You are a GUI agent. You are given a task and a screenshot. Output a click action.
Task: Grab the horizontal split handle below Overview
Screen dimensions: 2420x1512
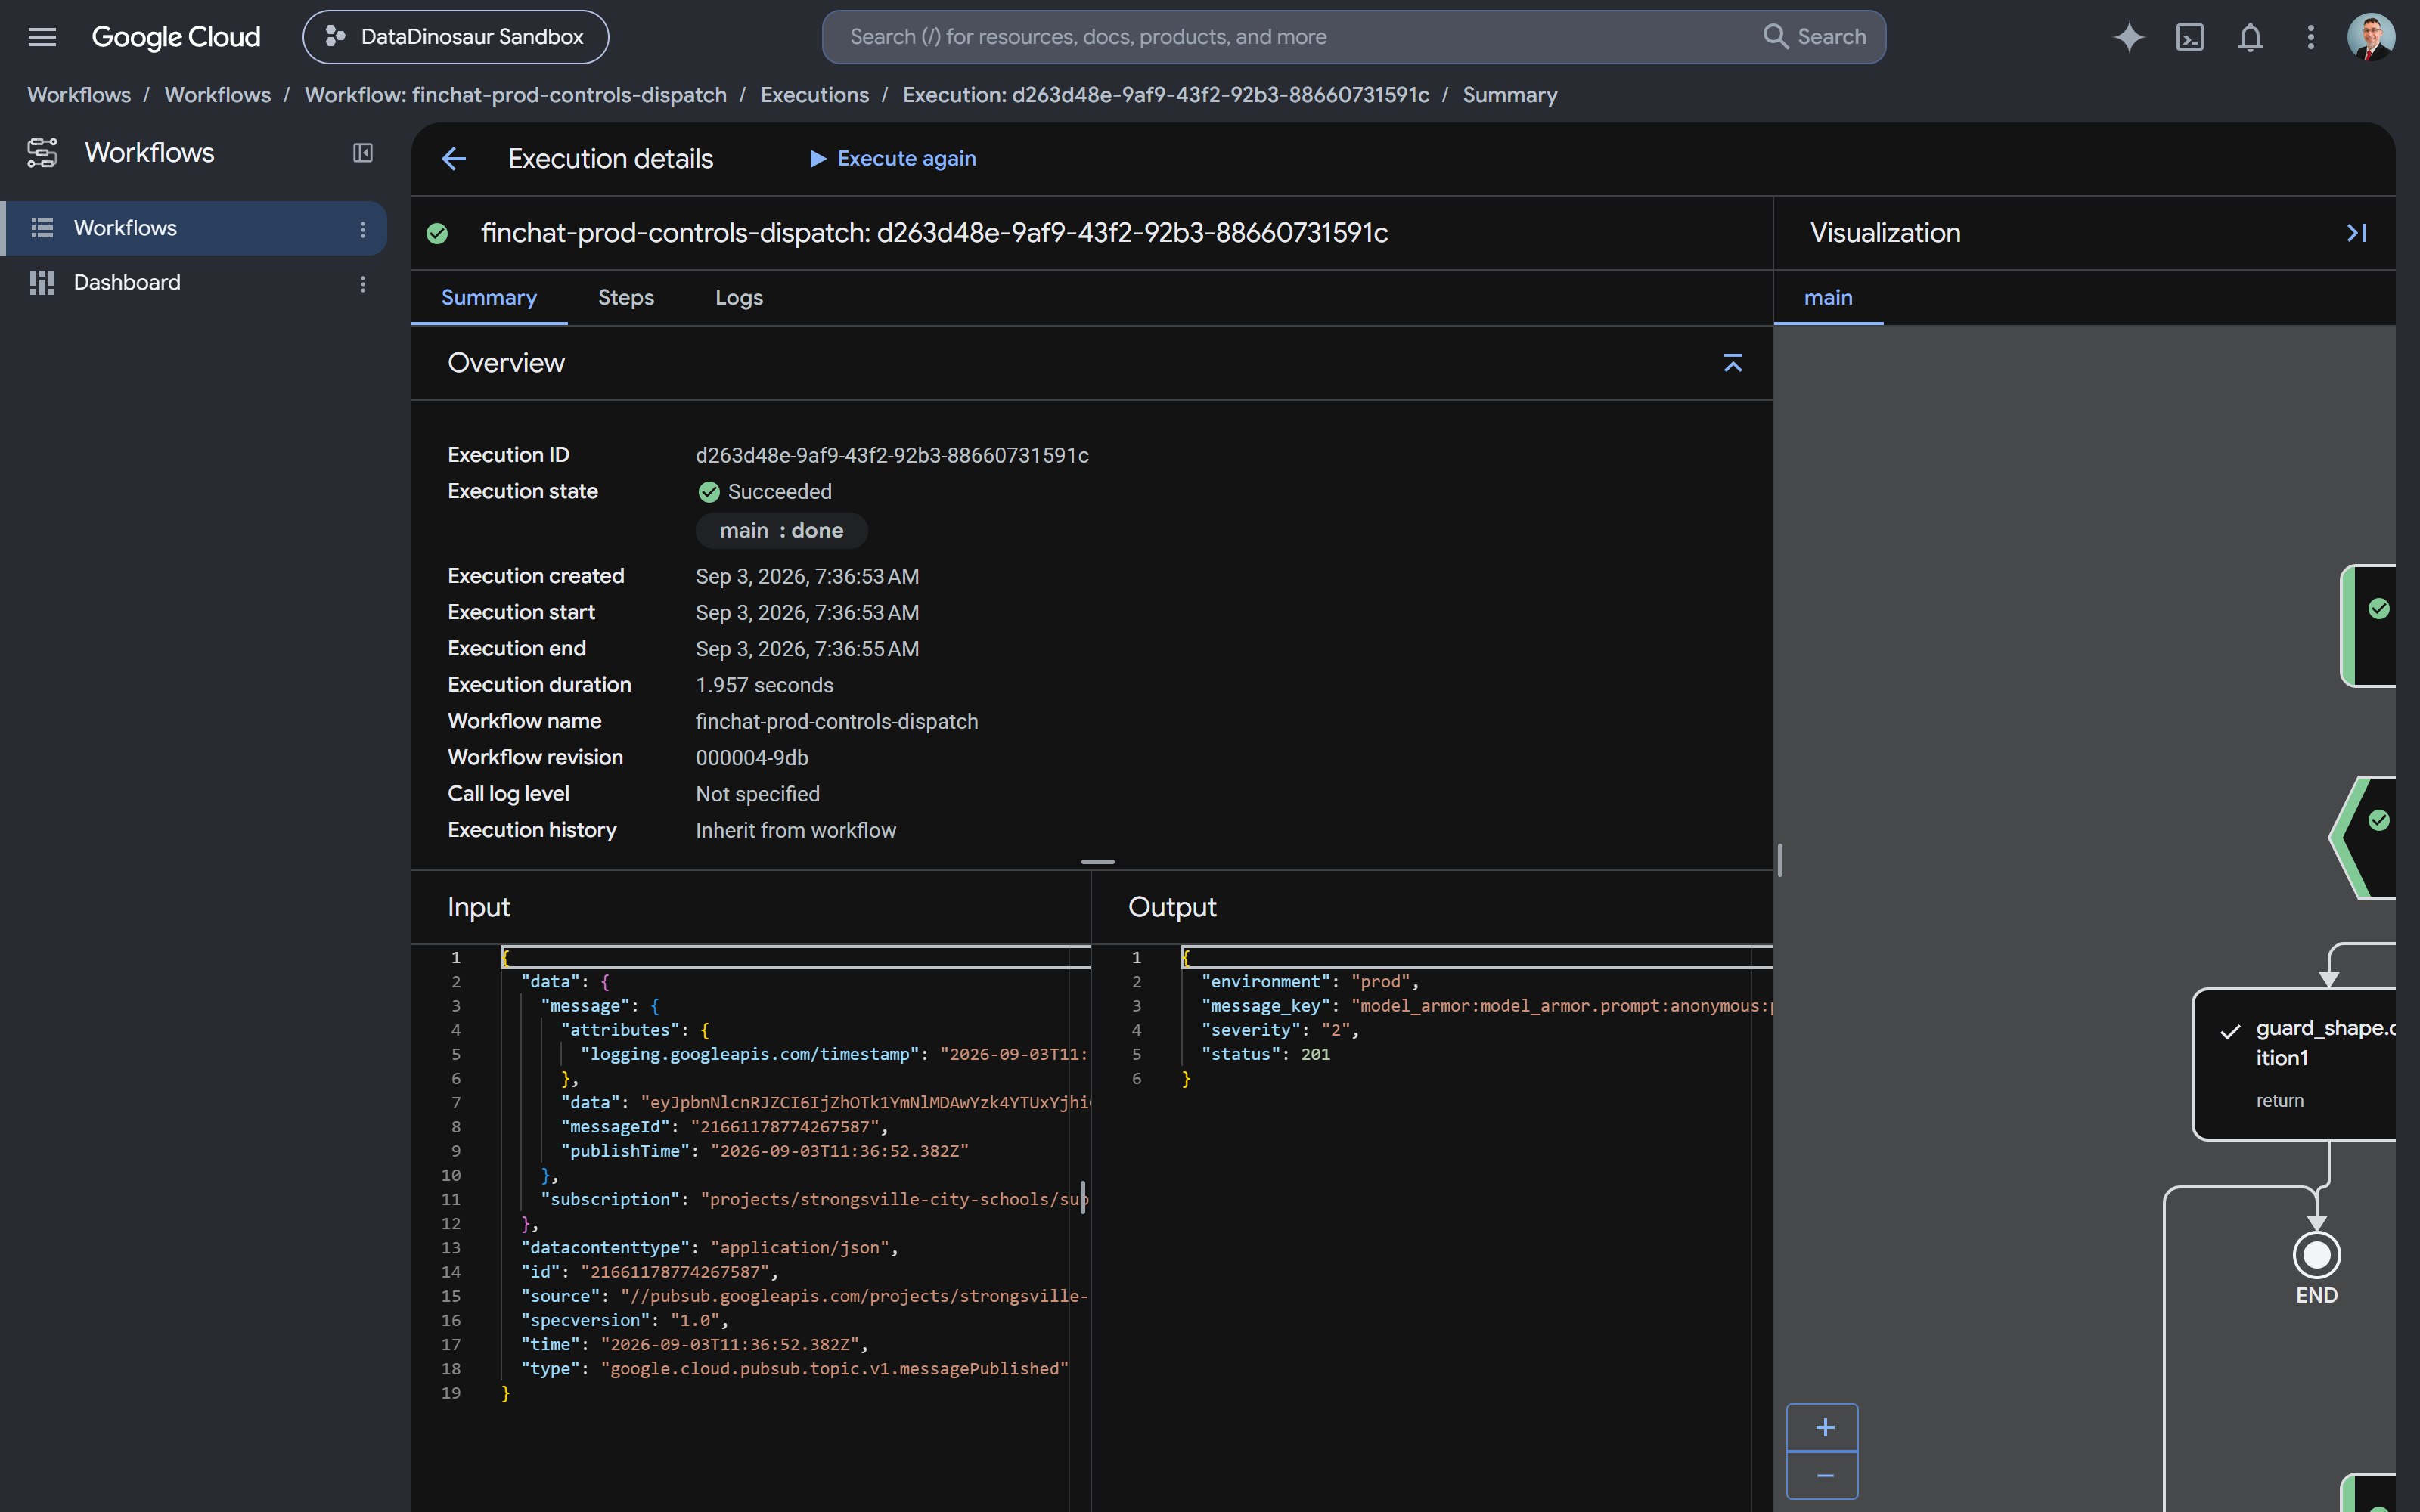click(x=1098, y=862)
